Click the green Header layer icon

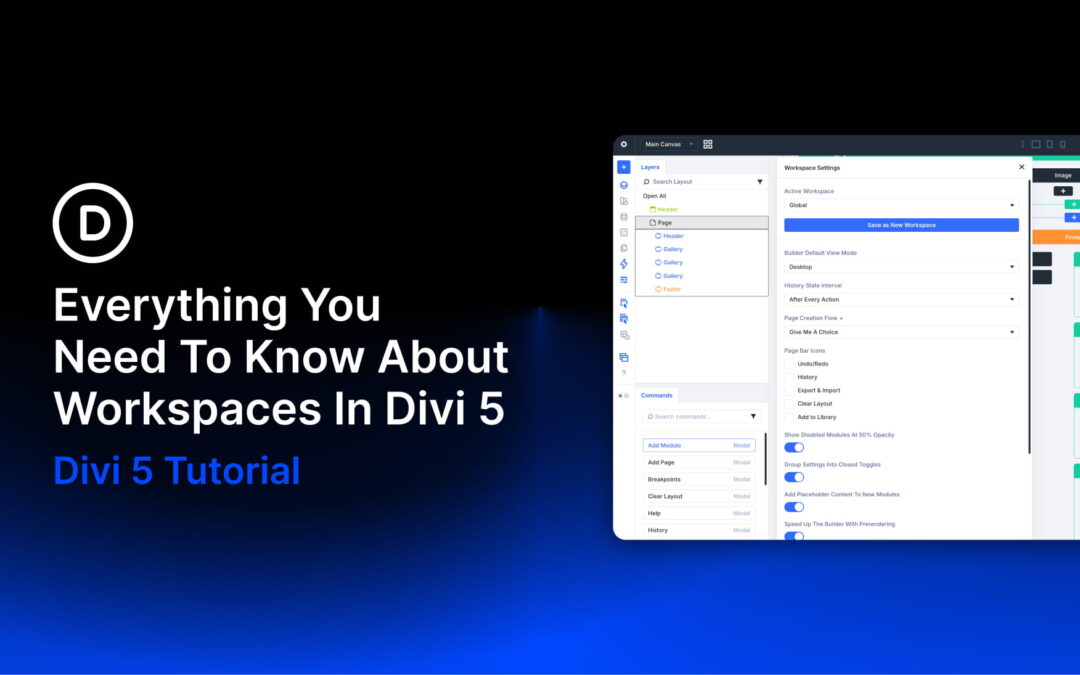653,209
